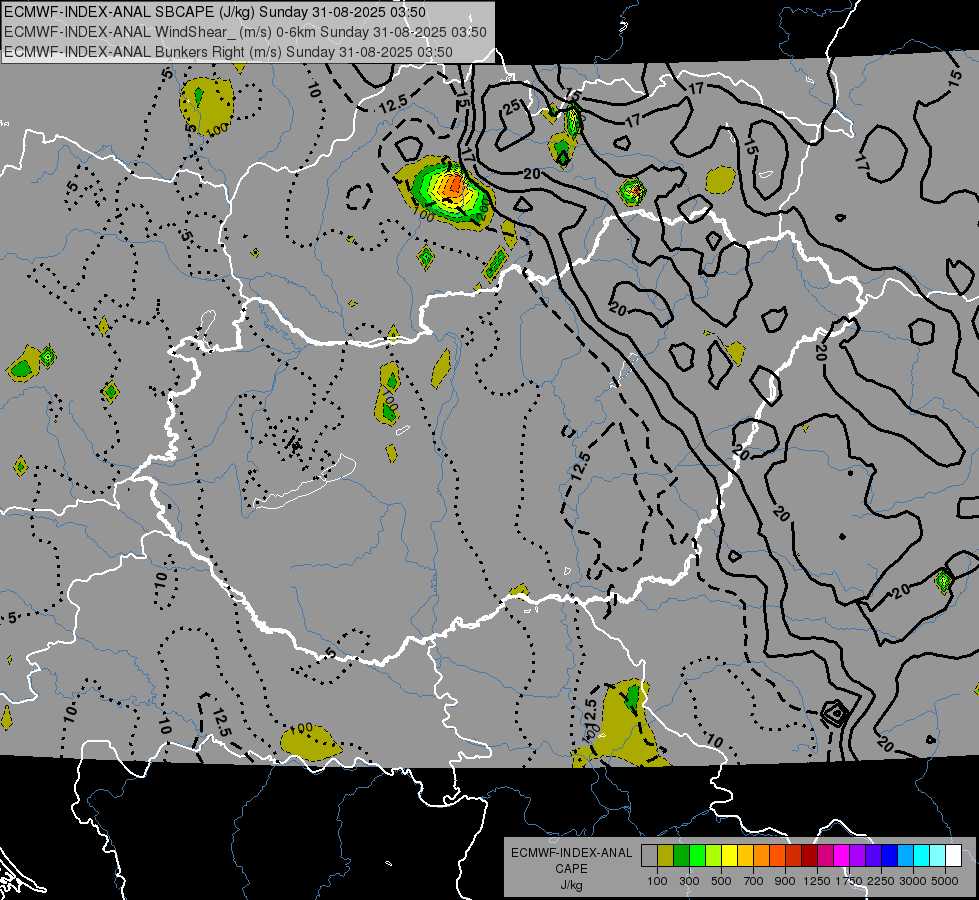
Task: Click the sky blue swatch above 3000
Action: [906, 855]
